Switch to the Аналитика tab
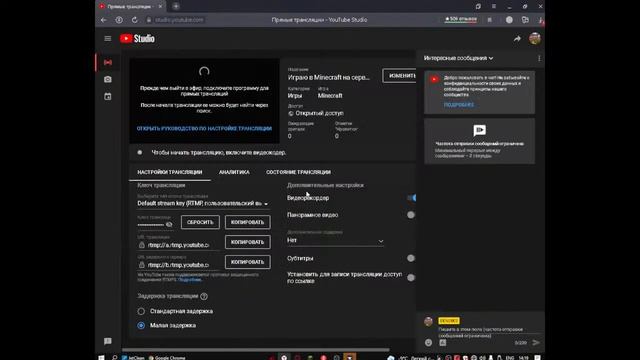Image resolution: width=640 pixels, height=360 pixels. (x=234, y=172)
